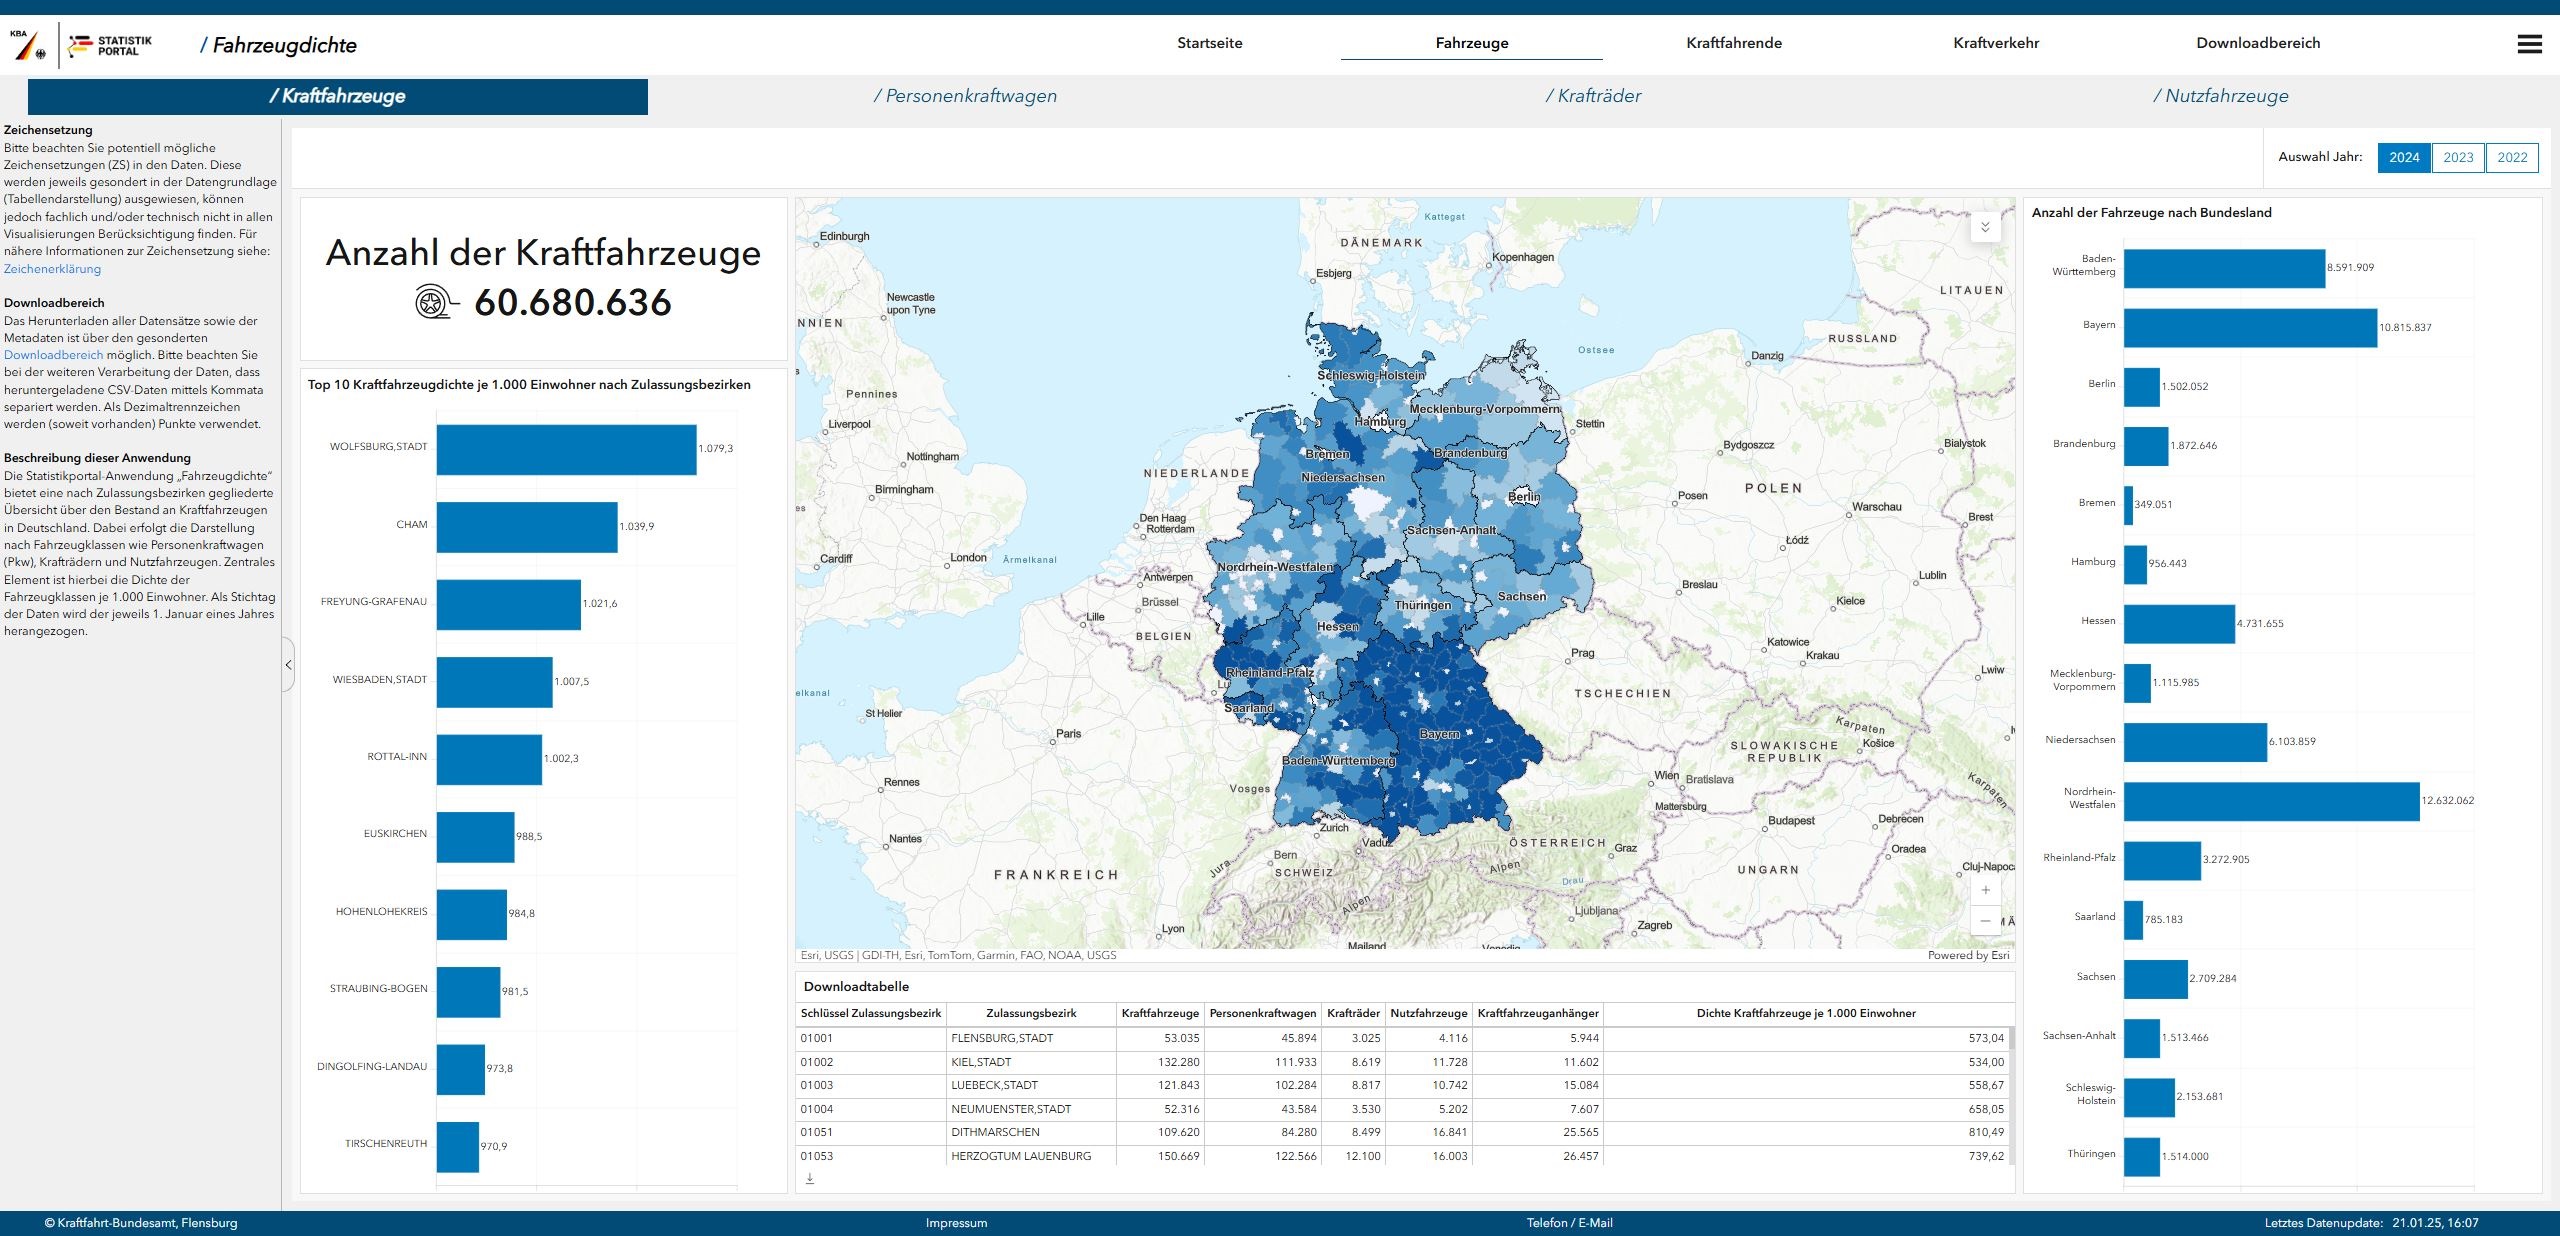Zoom out on the map
This screenshot has height=1236, width=2560.
tap(1985, 921)
